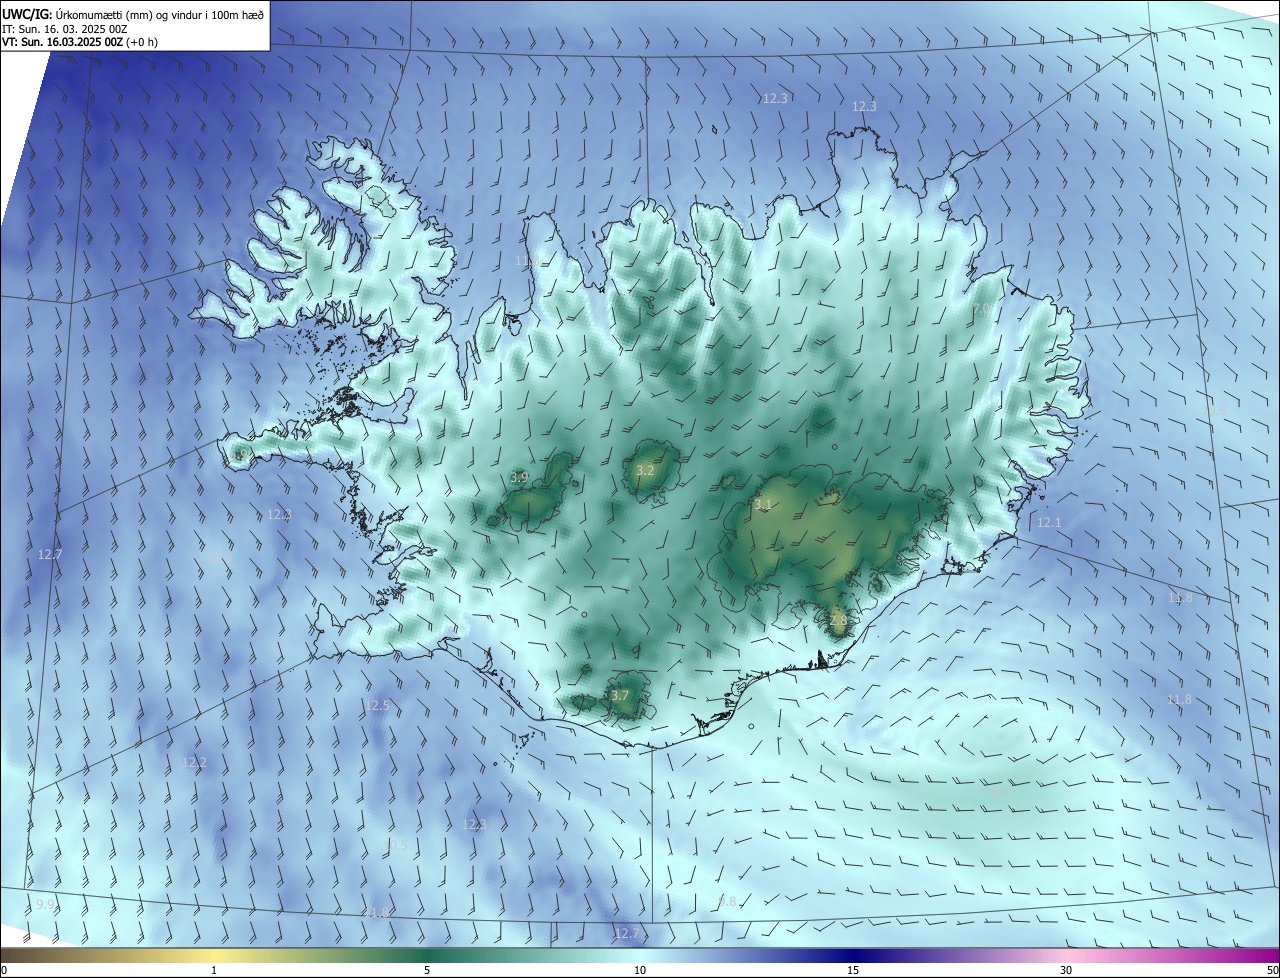The image size is (1280, 978).
Task: Click the 30 tick label on the color scale
Action: (x=1066, y=971)
